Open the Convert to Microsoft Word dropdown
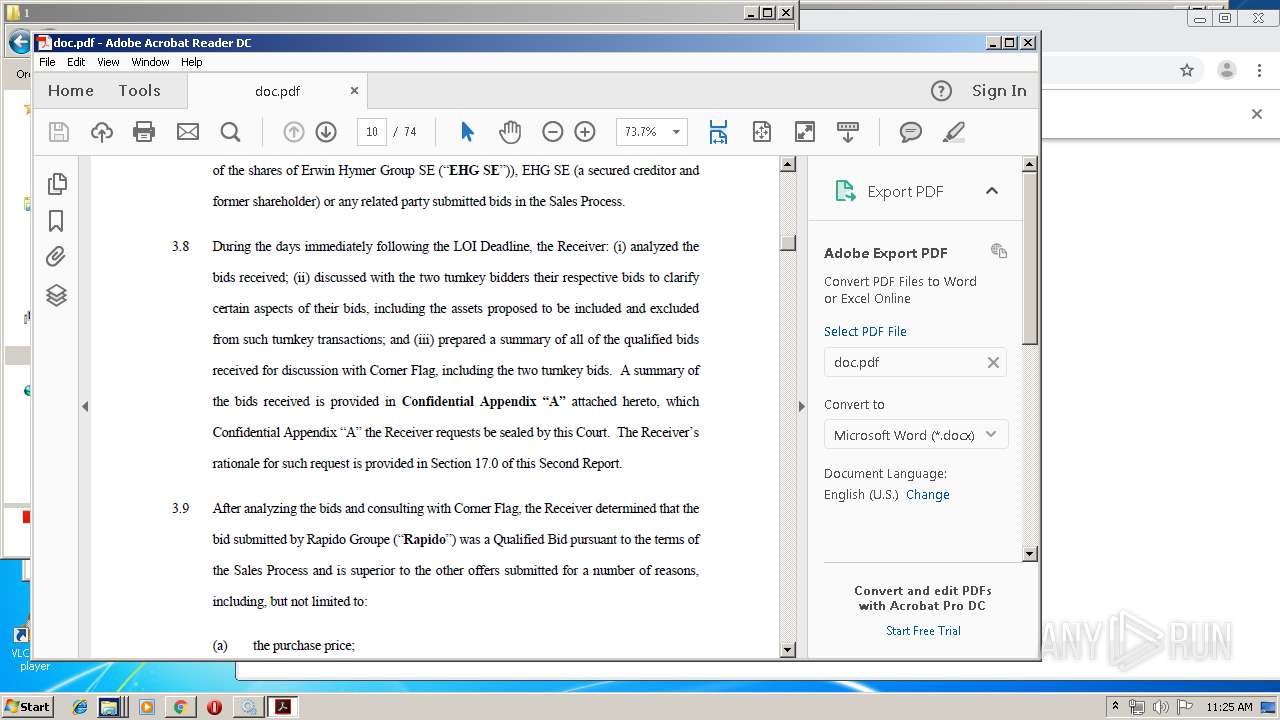 coord(916,435)
